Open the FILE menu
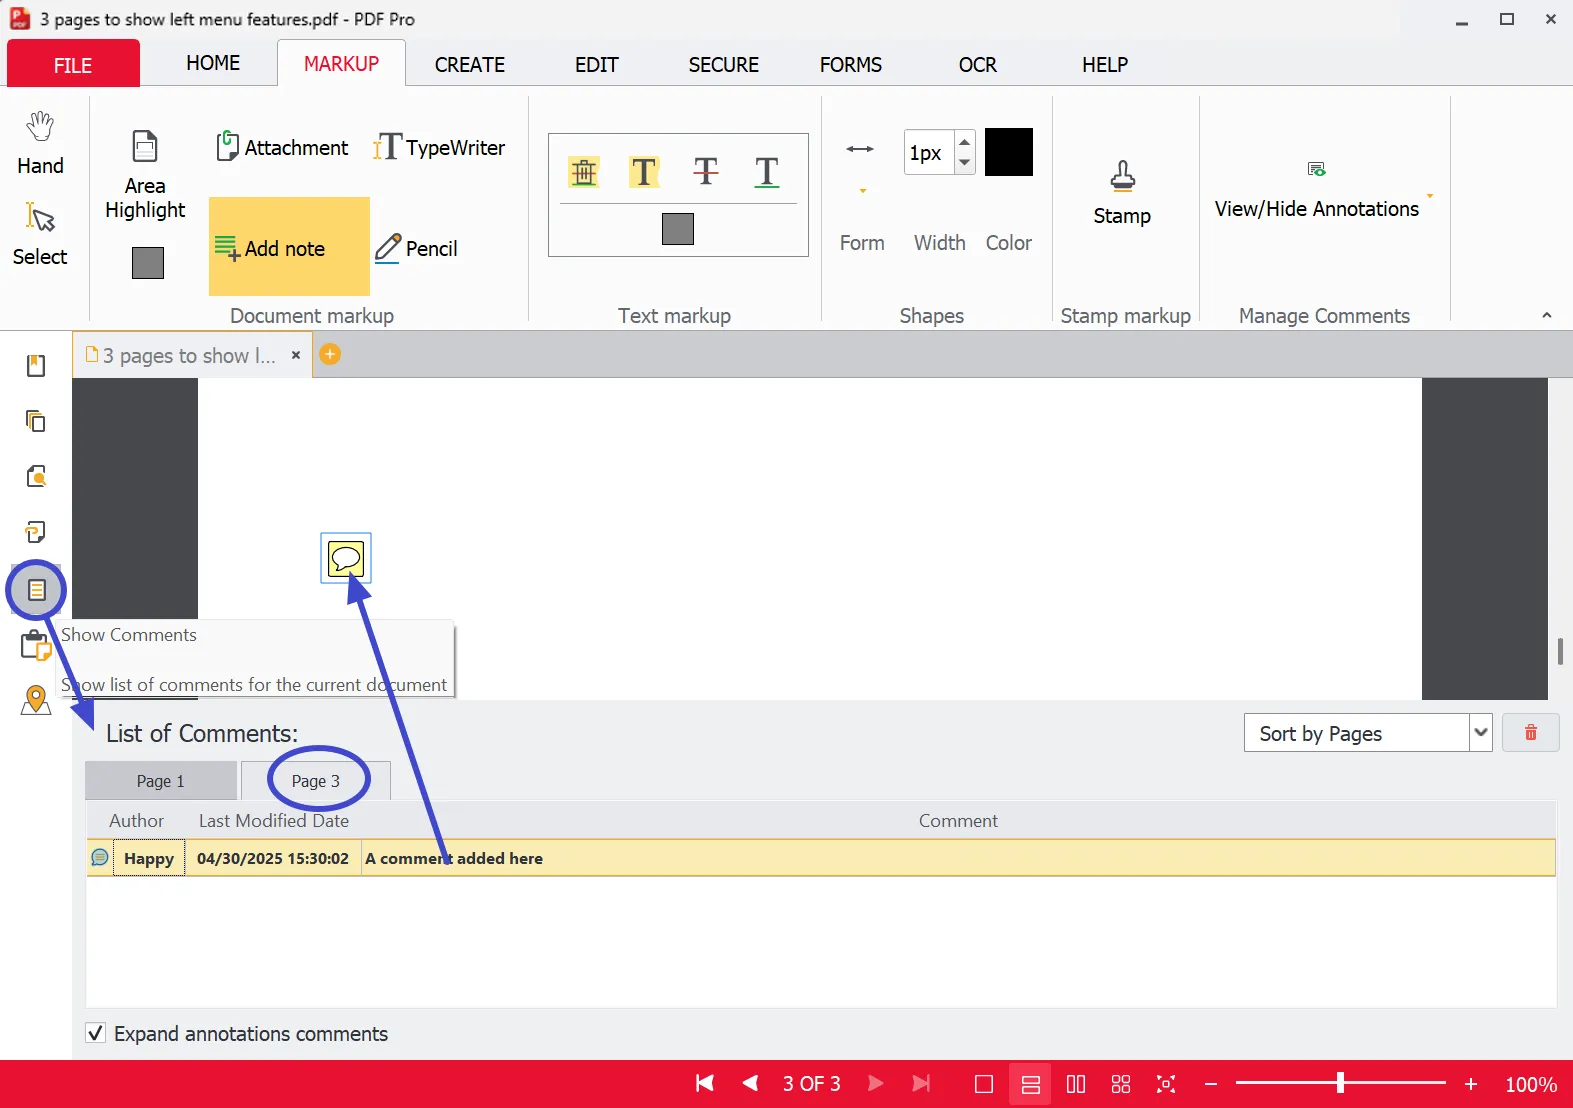 click(73, 64)
